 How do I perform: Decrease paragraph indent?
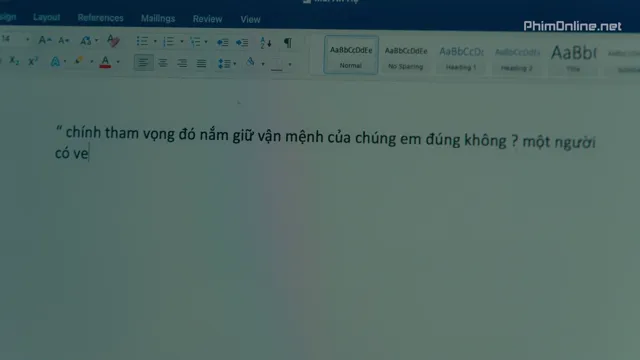222,42
